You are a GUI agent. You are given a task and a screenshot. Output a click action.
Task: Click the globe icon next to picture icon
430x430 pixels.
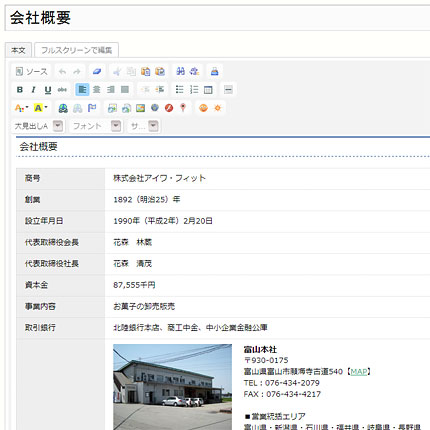pyautogui.click(x=155, y=108)
